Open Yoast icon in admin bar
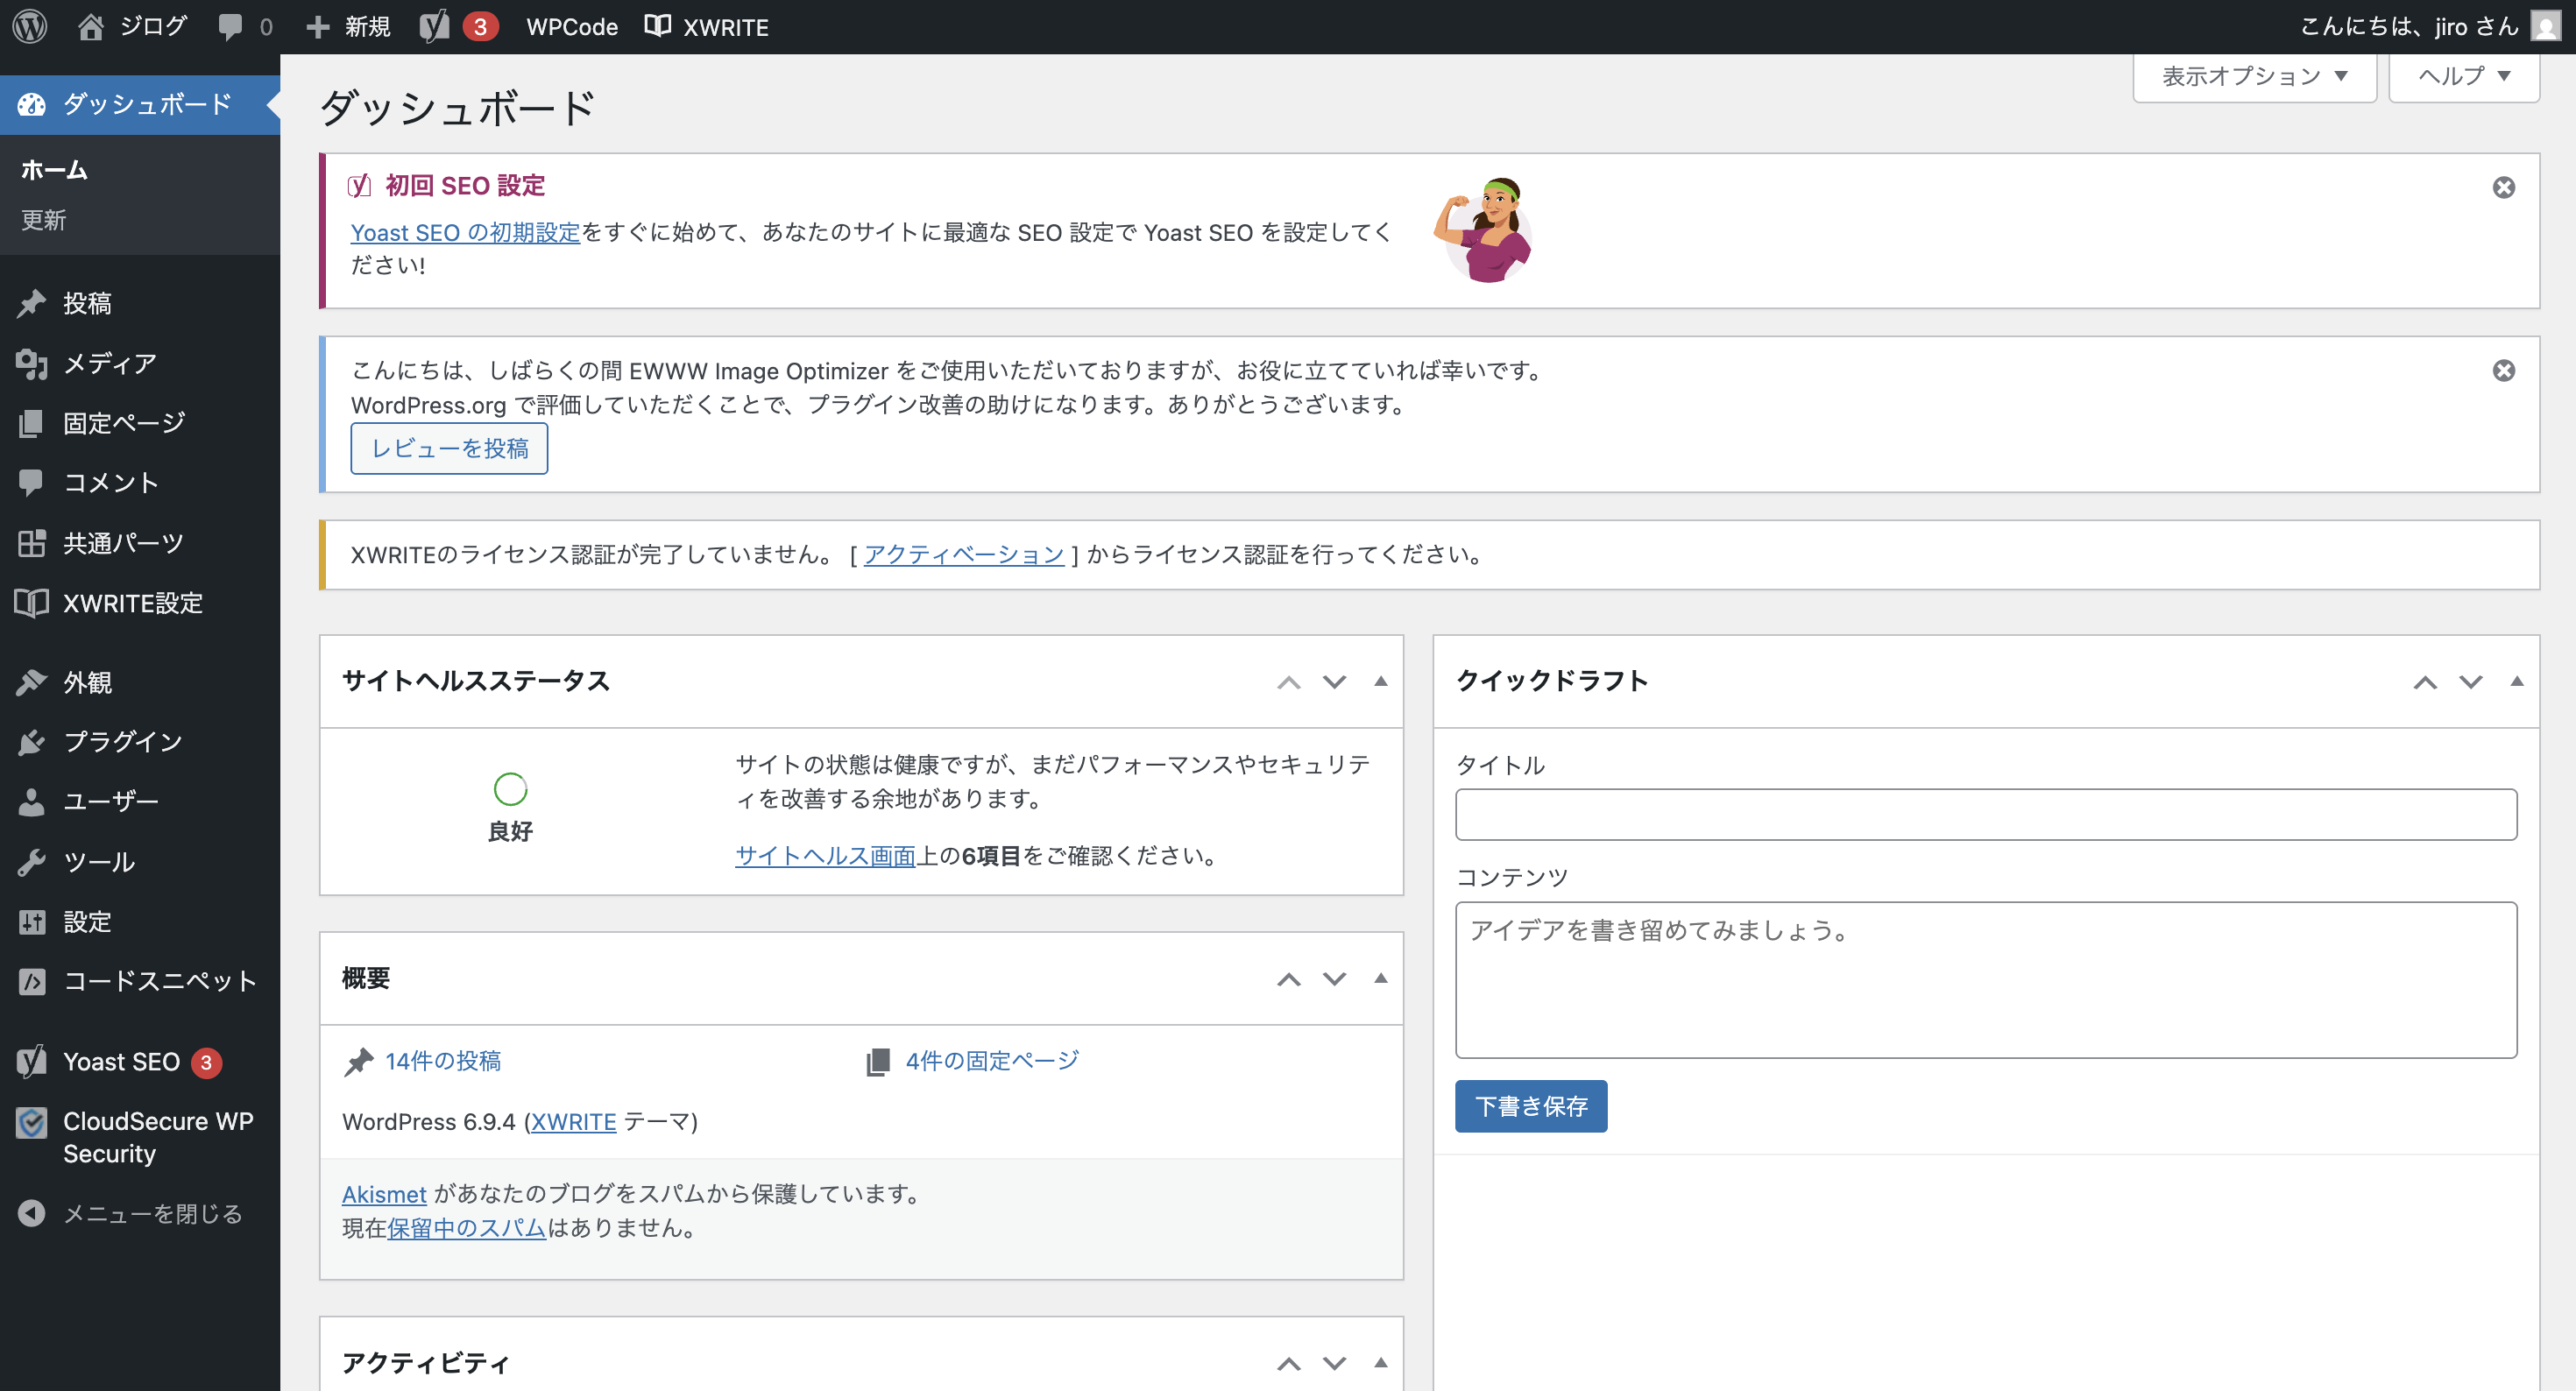Viewport: 2576px width, 1391px height. pyautogui.click(x=434, y=27)
